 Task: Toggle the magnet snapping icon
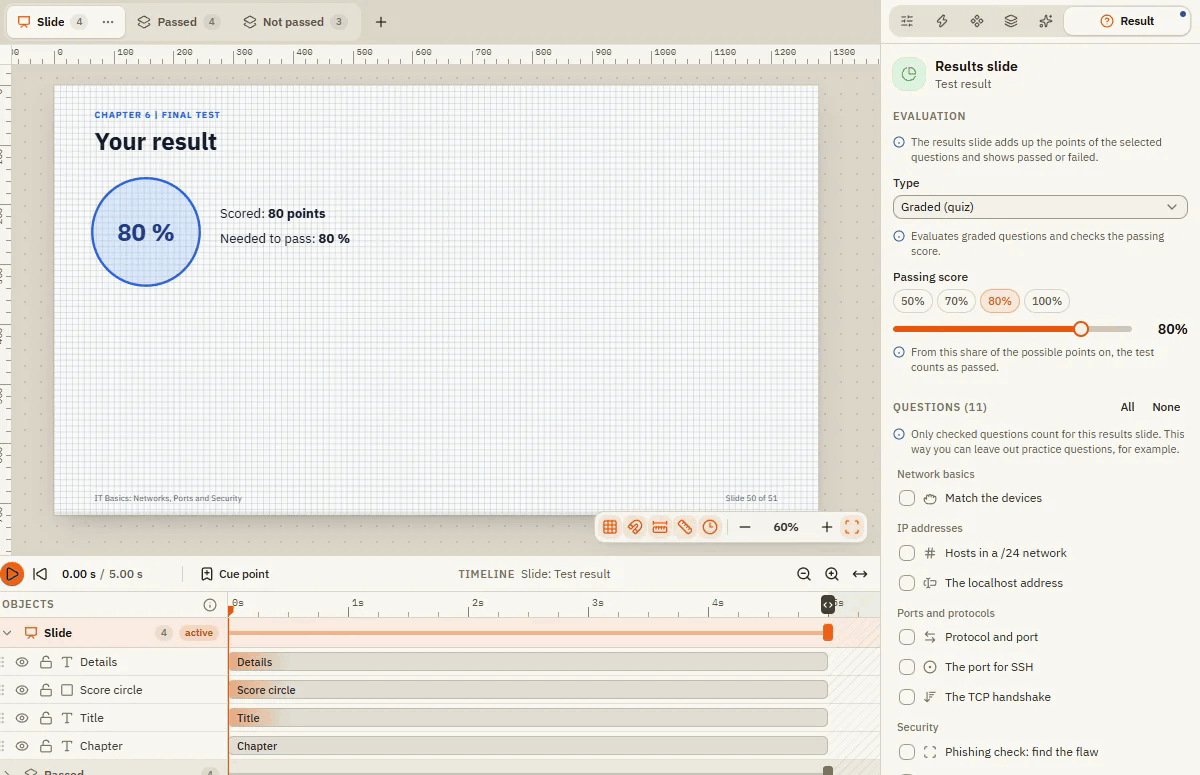coord(635,527)
